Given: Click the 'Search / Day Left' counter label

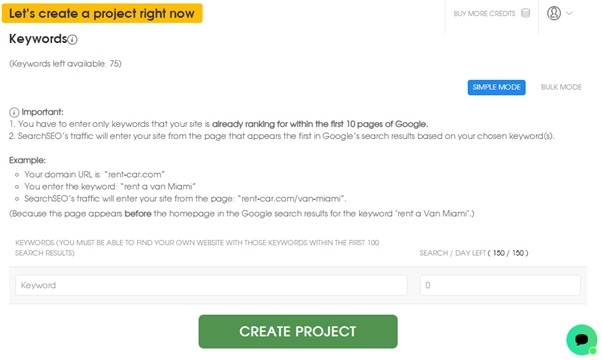Looking at the screenshot, I should pos(474,253).
